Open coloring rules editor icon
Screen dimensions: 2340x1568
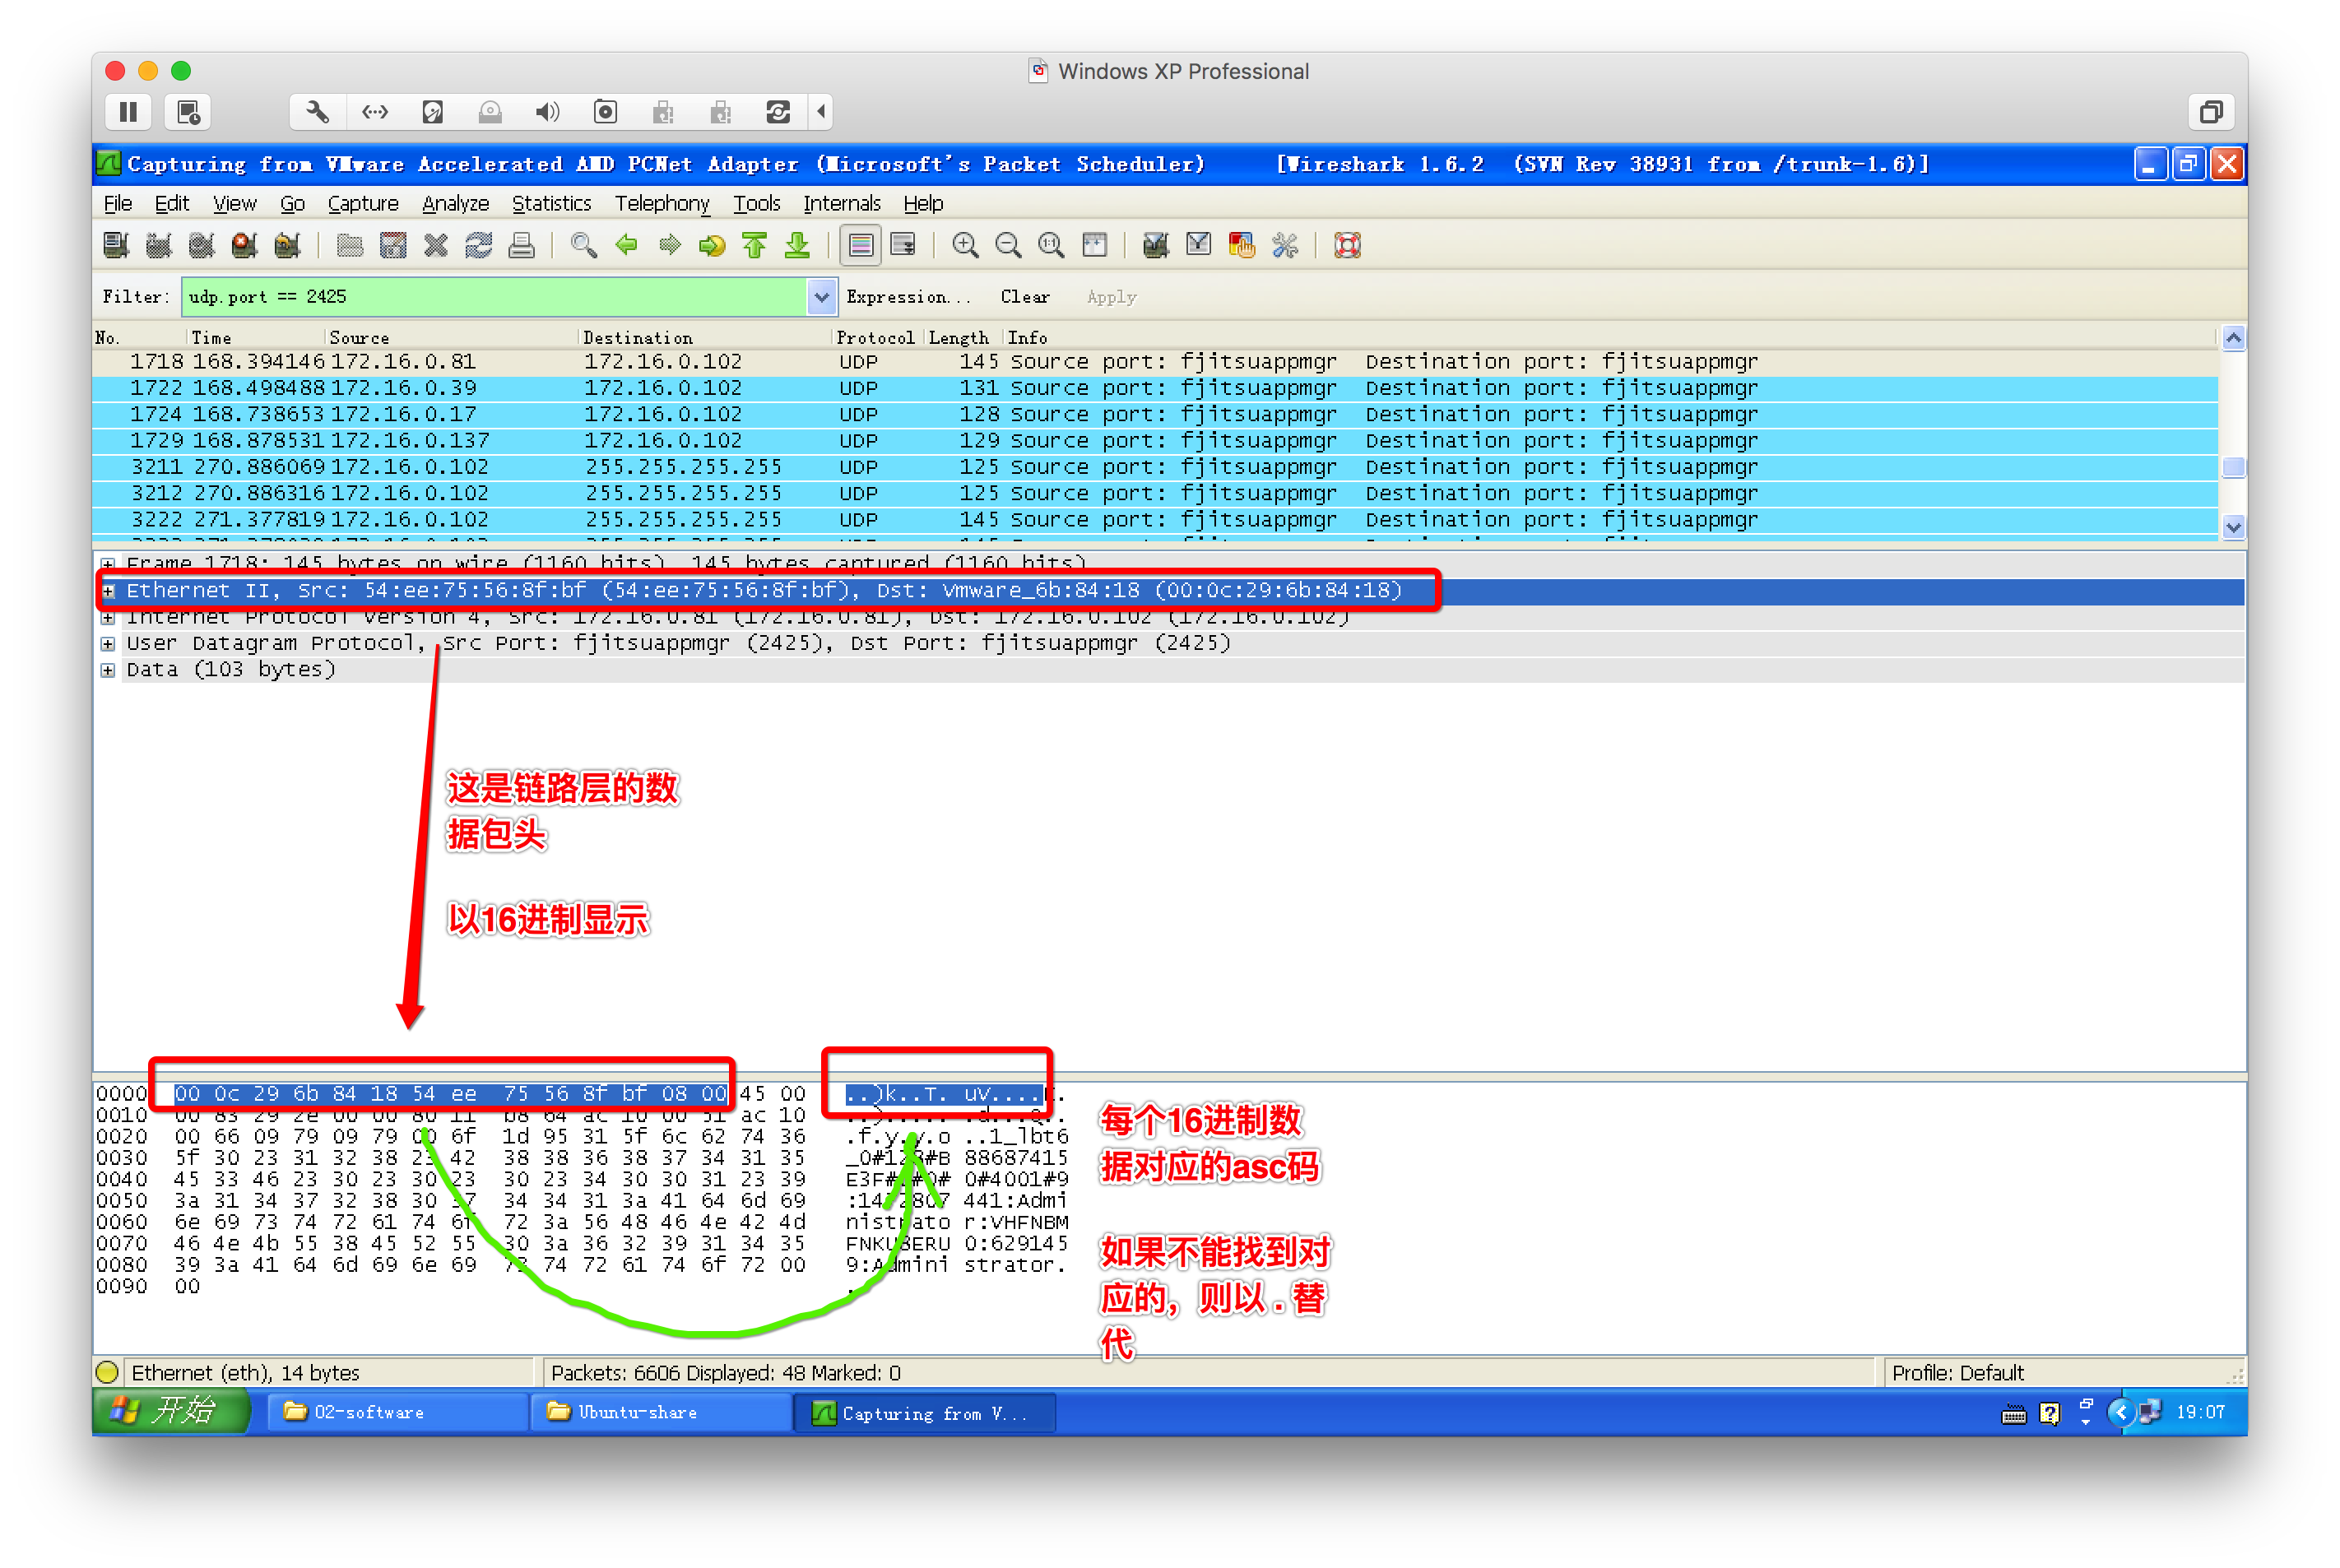pyautogui.click(x=1241, y=245)
